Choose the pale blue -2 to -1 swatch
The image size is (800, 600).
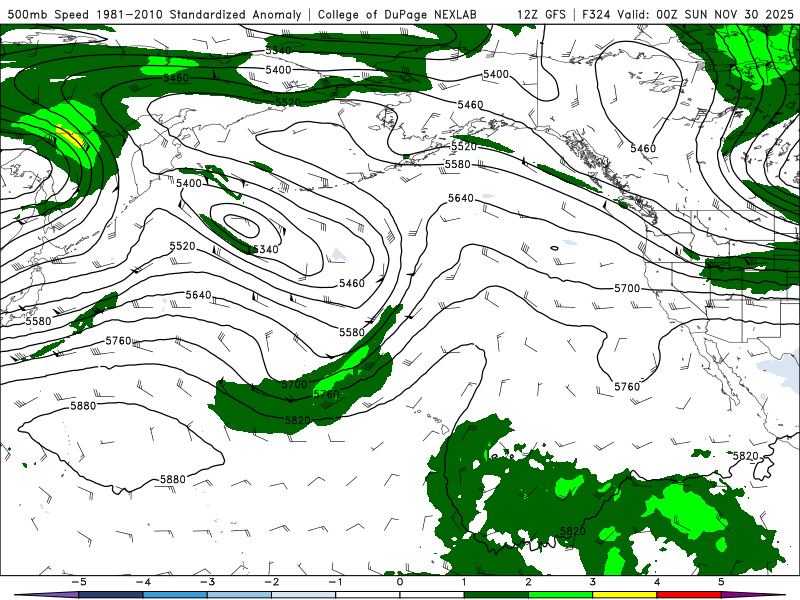coord(304,595)
